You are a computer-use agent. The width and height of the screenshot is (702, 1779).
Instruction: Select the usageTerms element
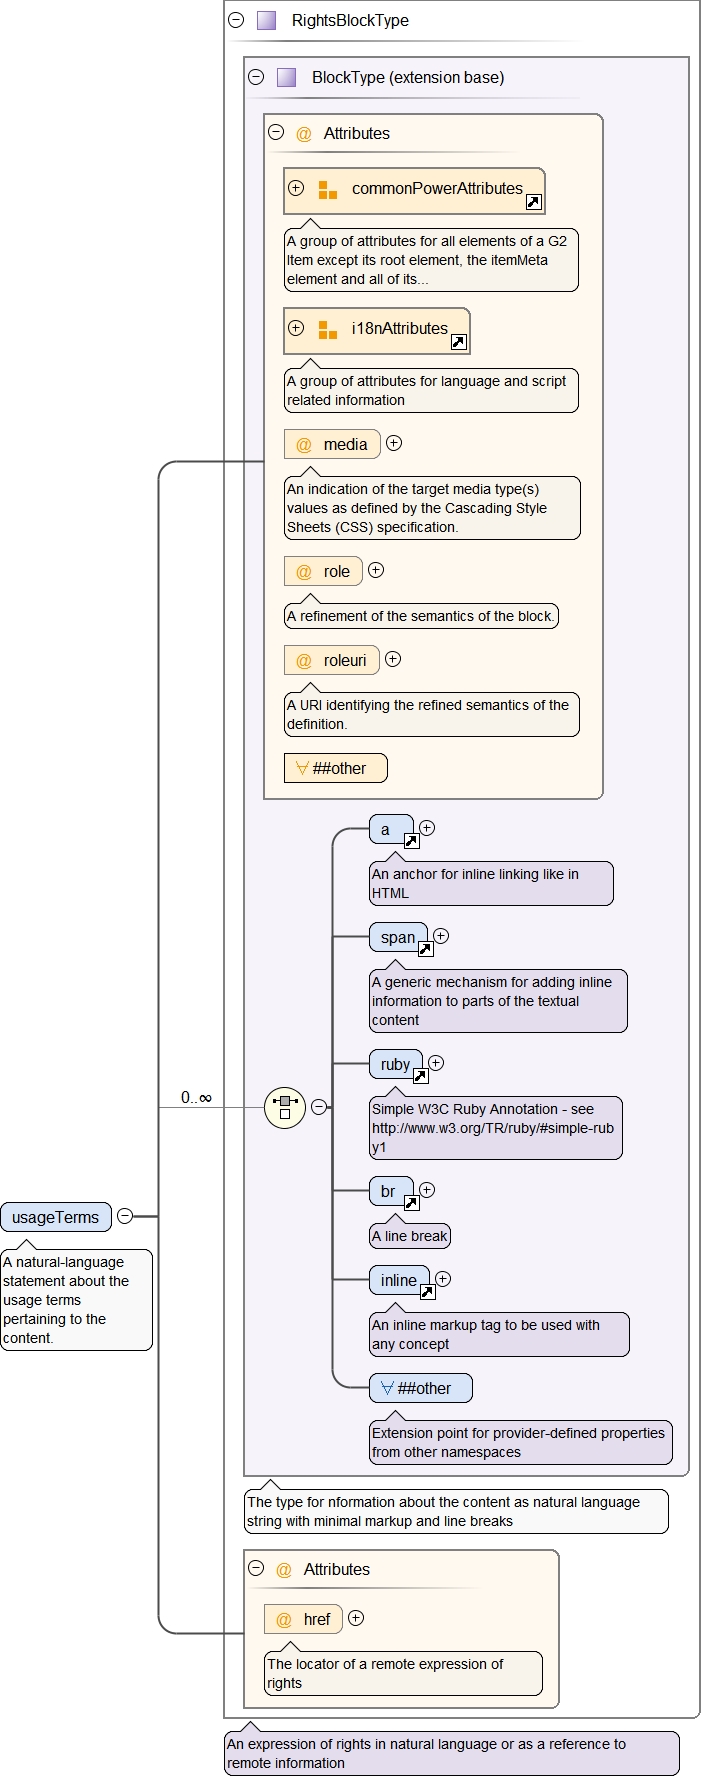[x=56, y=1217]
